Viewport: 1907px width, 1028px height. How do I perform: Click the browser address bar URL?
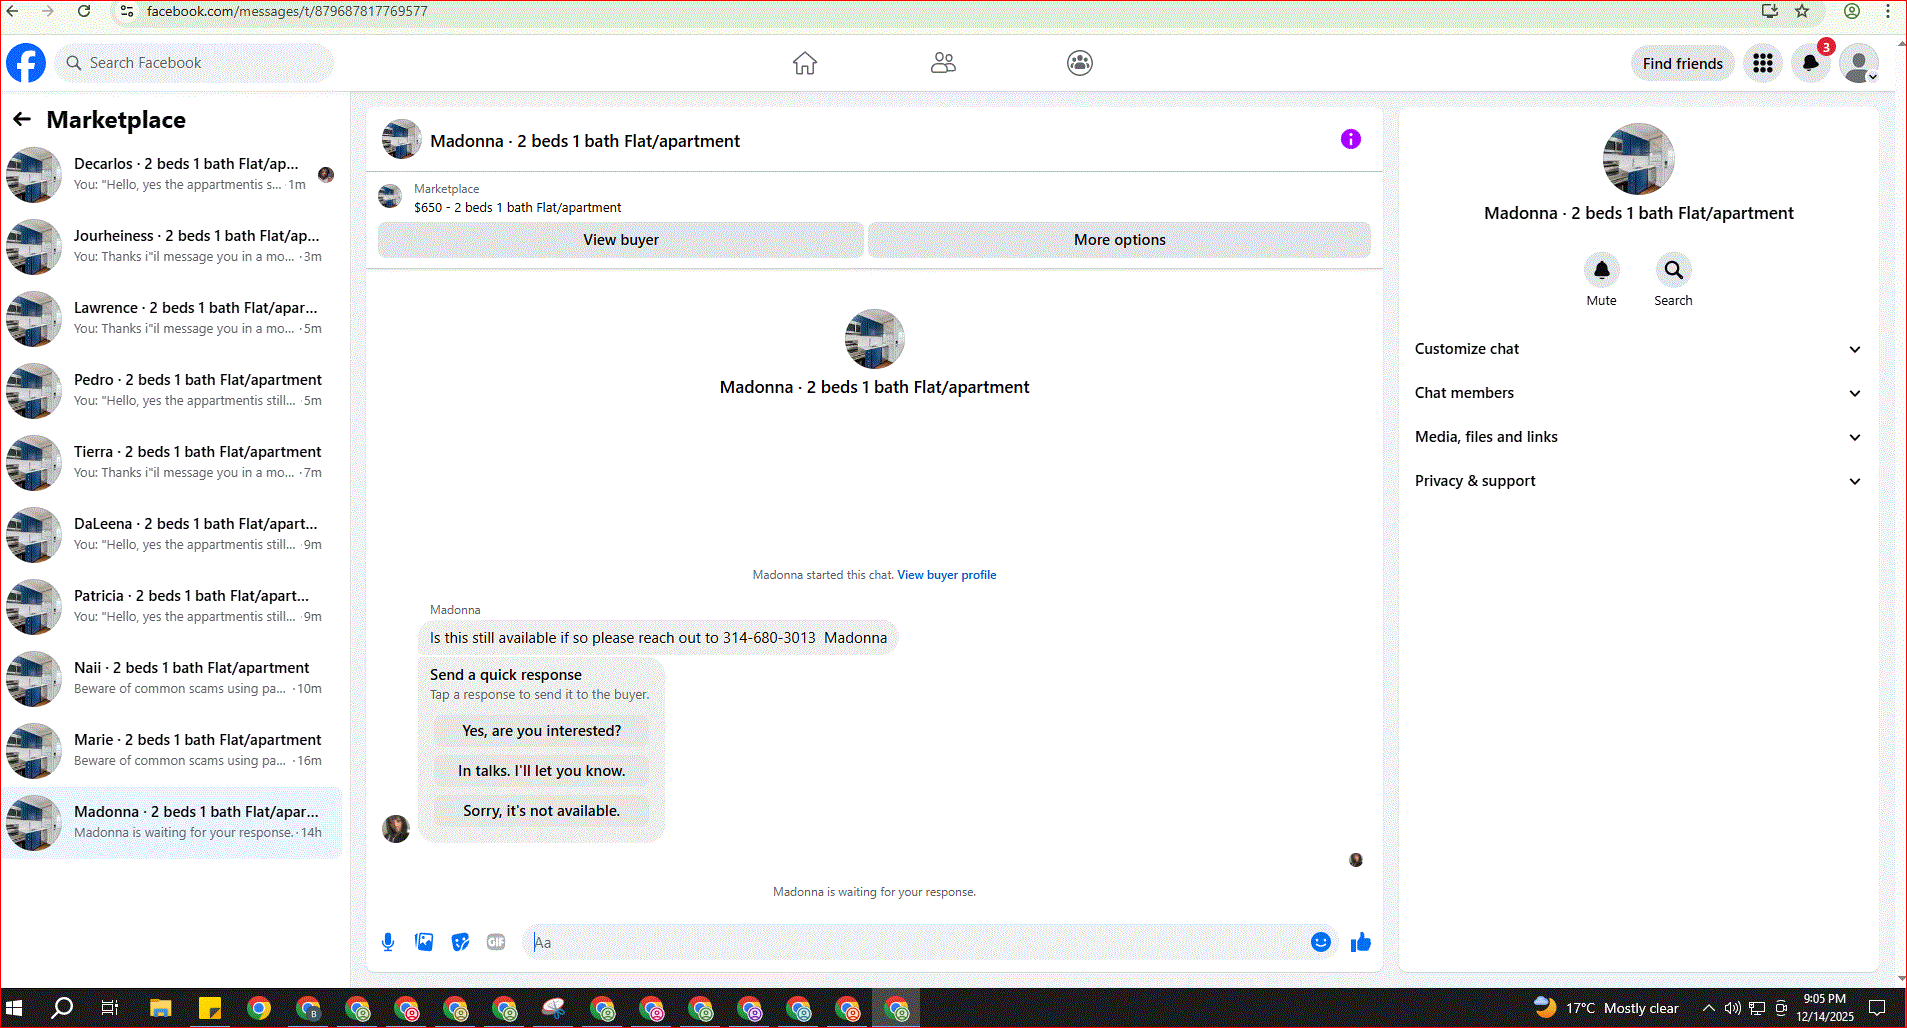click(287, 11)
